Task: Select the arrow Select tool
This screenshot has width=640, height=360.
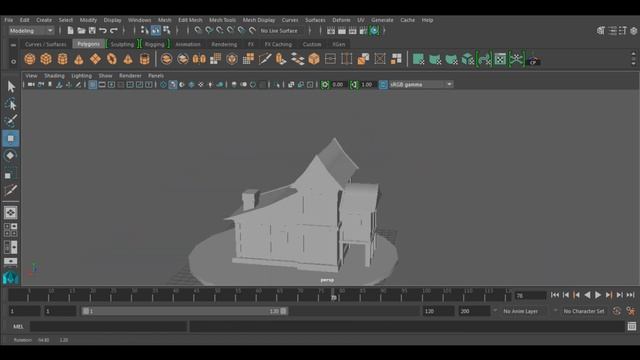Action: coord(11,87)
